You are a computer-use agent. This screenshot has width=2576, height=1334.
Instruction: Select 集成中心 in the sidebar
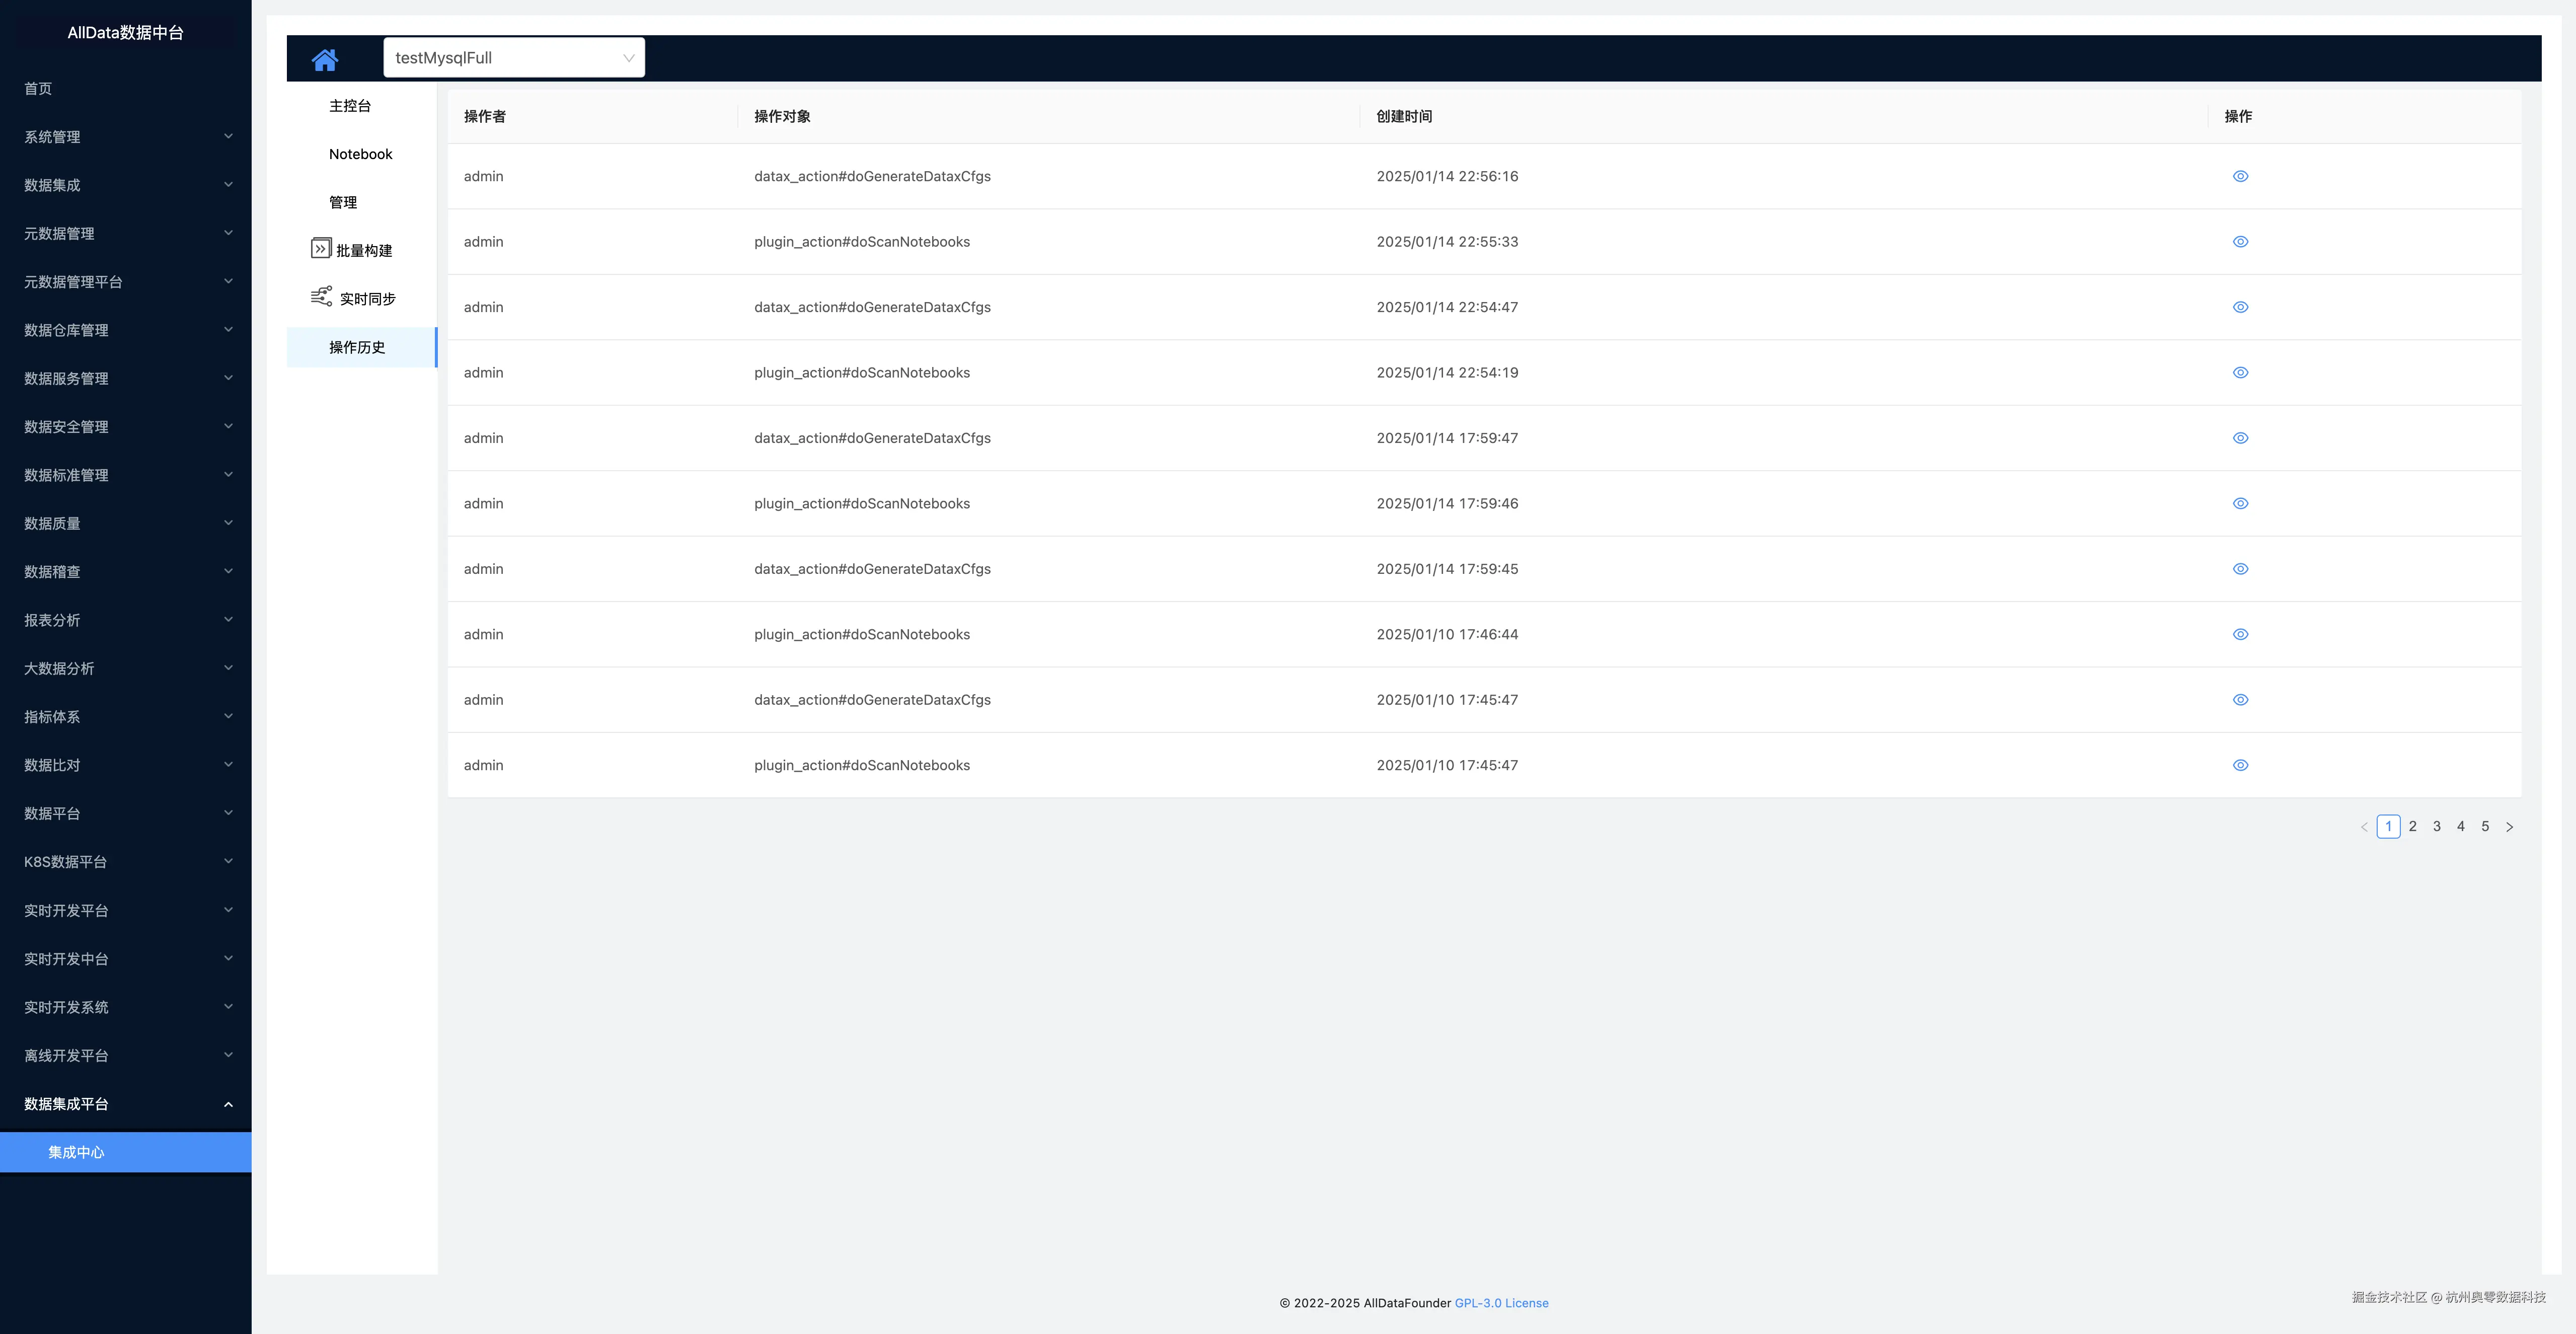tap(76, 1152)
